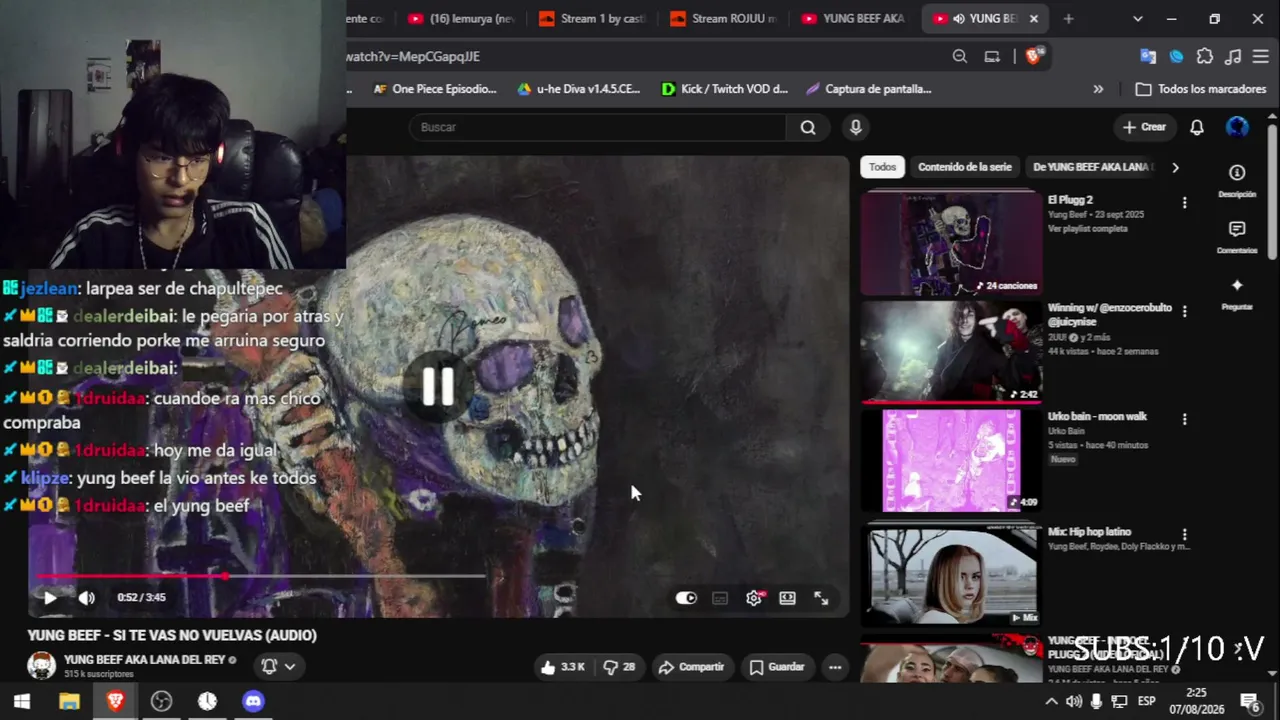Open a new browser tab
The height and width of the screenshot is (720, 1280).
[1068, 18]
